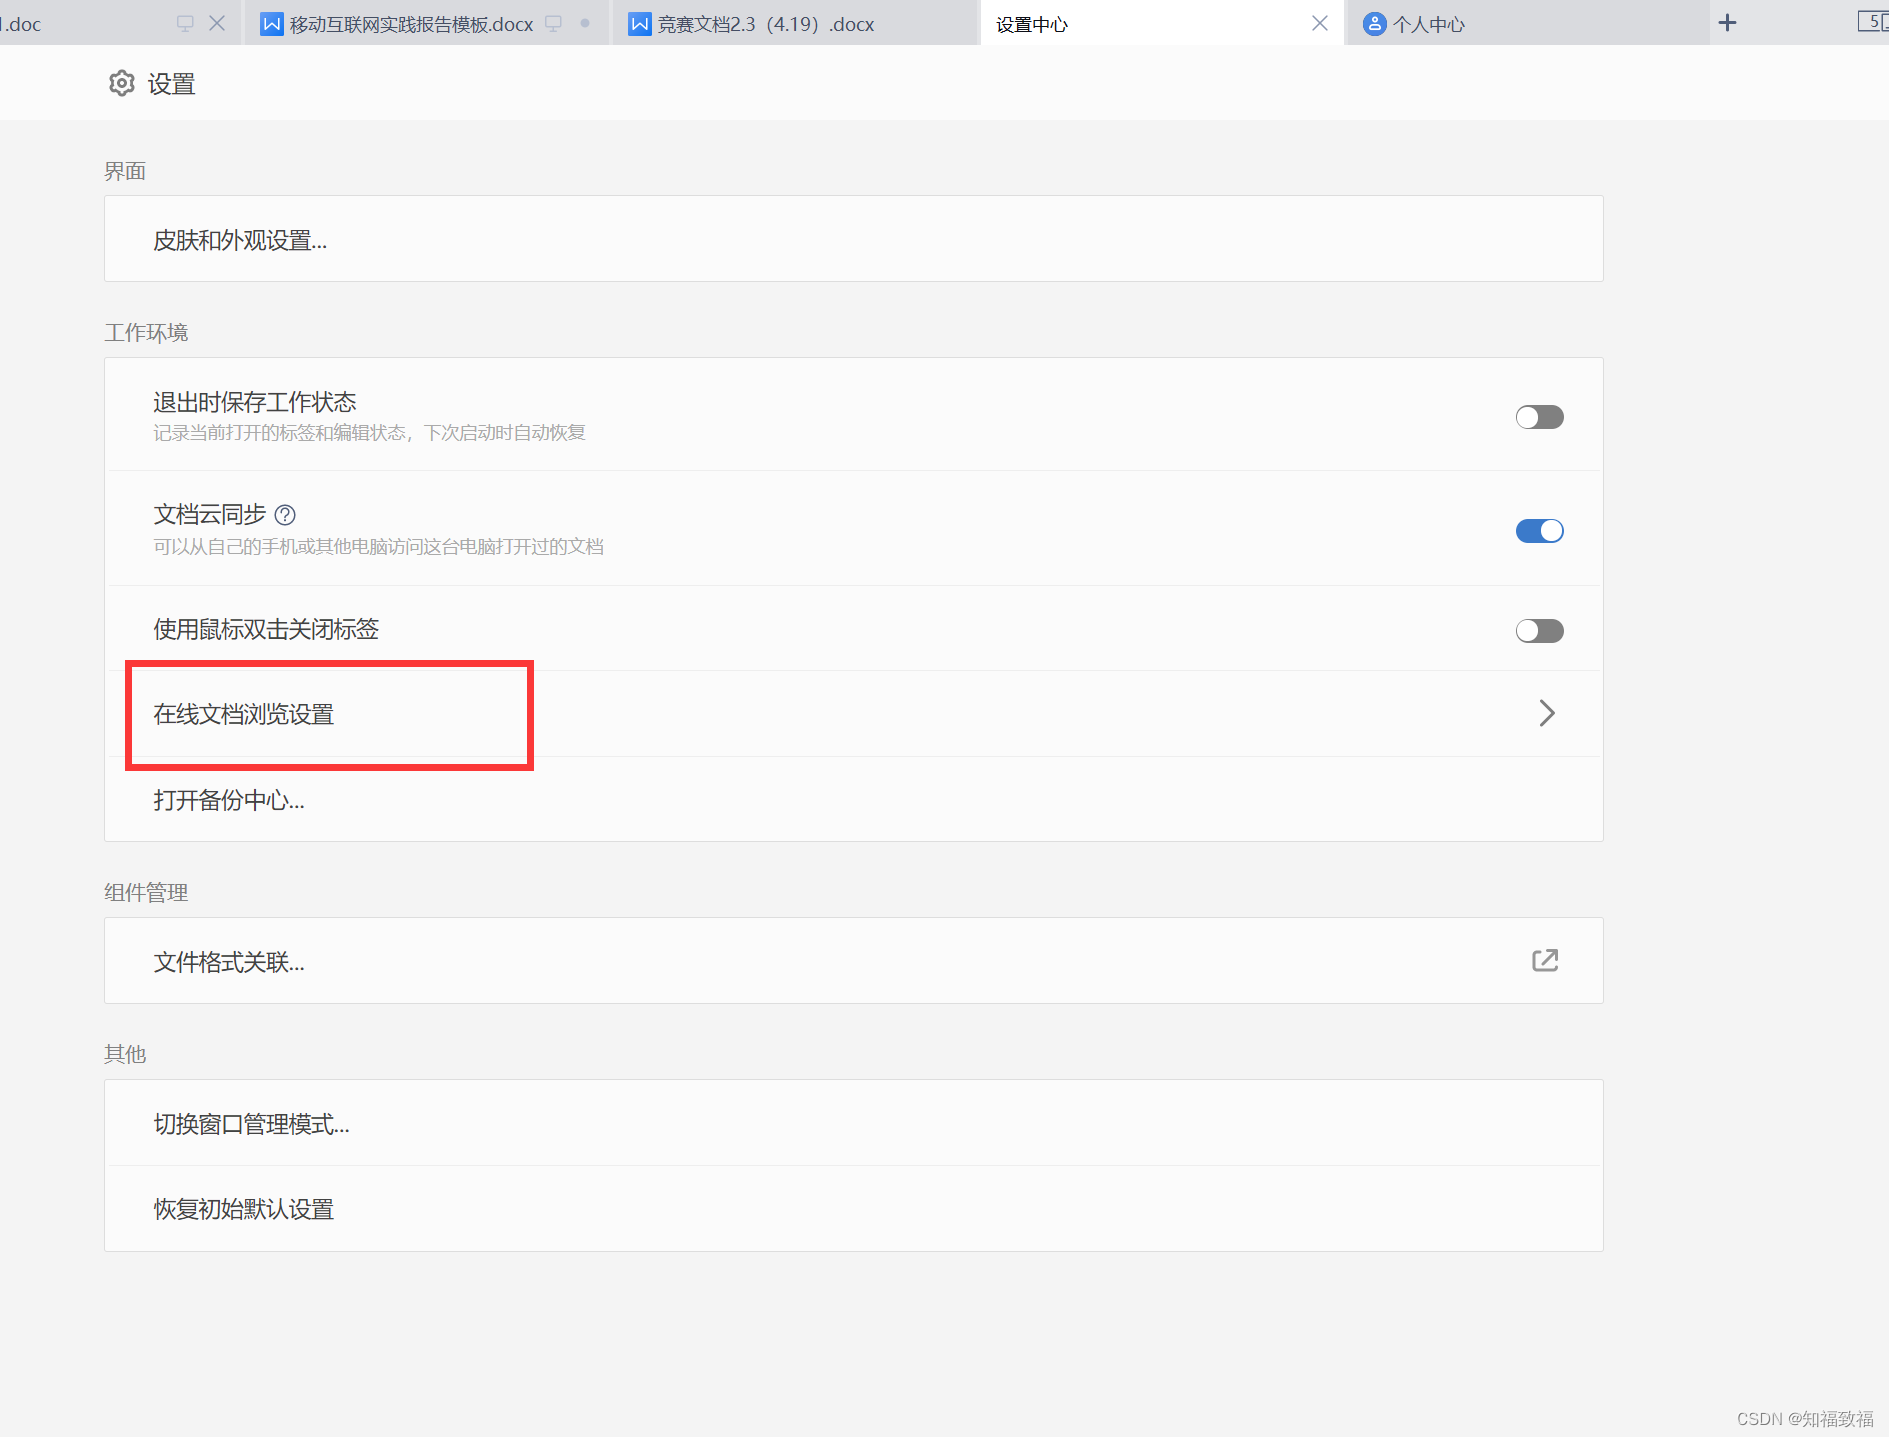Image resolution: width=1889 pixels, height=1437 pixels.
Task: Toggle 使用鼠标双击关闭标签 switch
Action: pyautogui.click(x=1539, y=631)
